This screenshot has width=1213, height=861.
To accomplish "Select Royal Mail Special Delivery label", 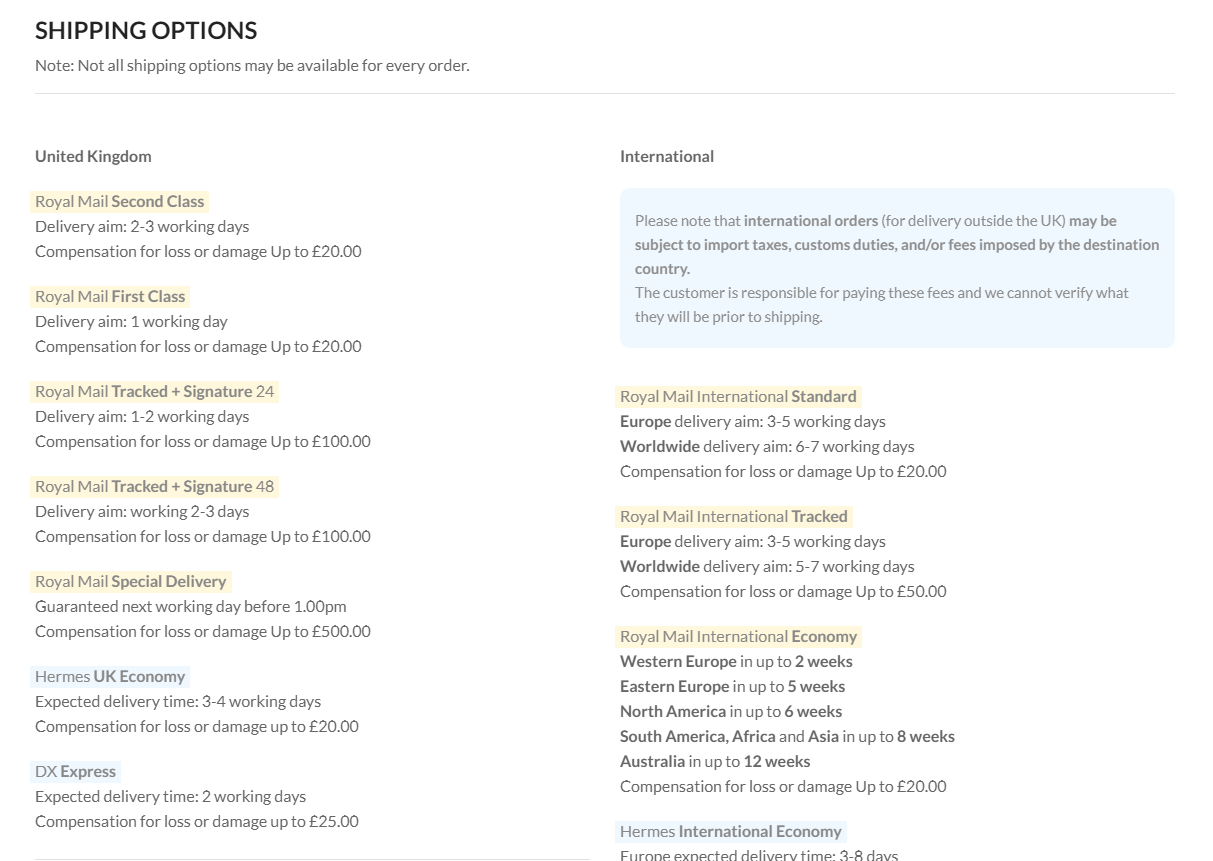I will pos(131,581).
